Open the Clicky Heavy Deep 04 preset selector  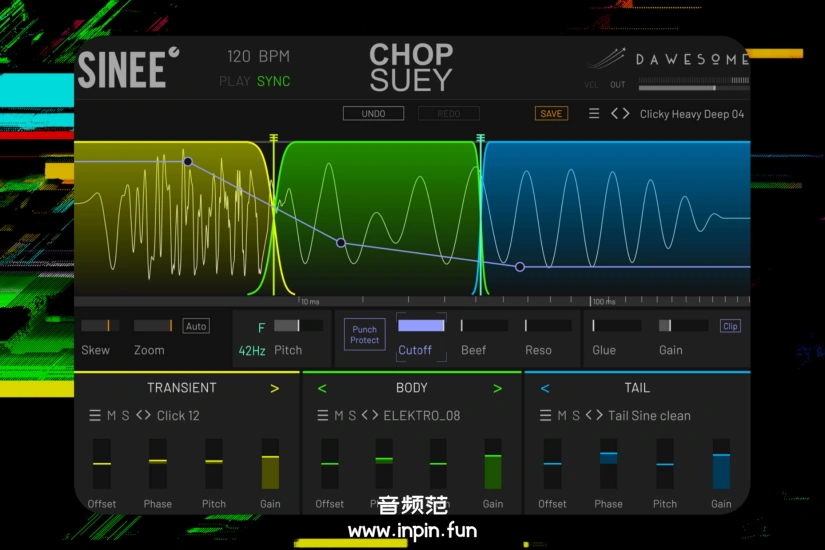pyautogui.click(x=692, y=114)
